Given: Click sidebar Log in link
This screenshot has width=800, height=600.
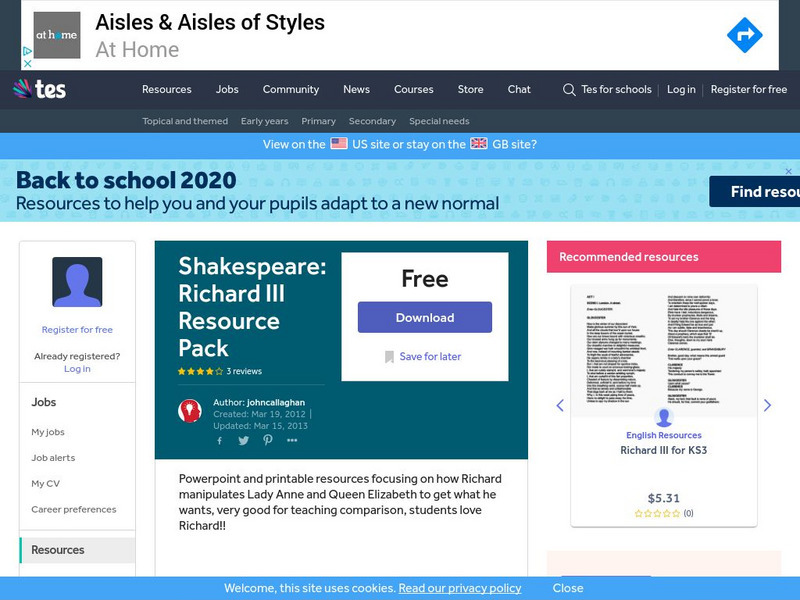Looking at the screenshot, I should [x=77, y=368].
